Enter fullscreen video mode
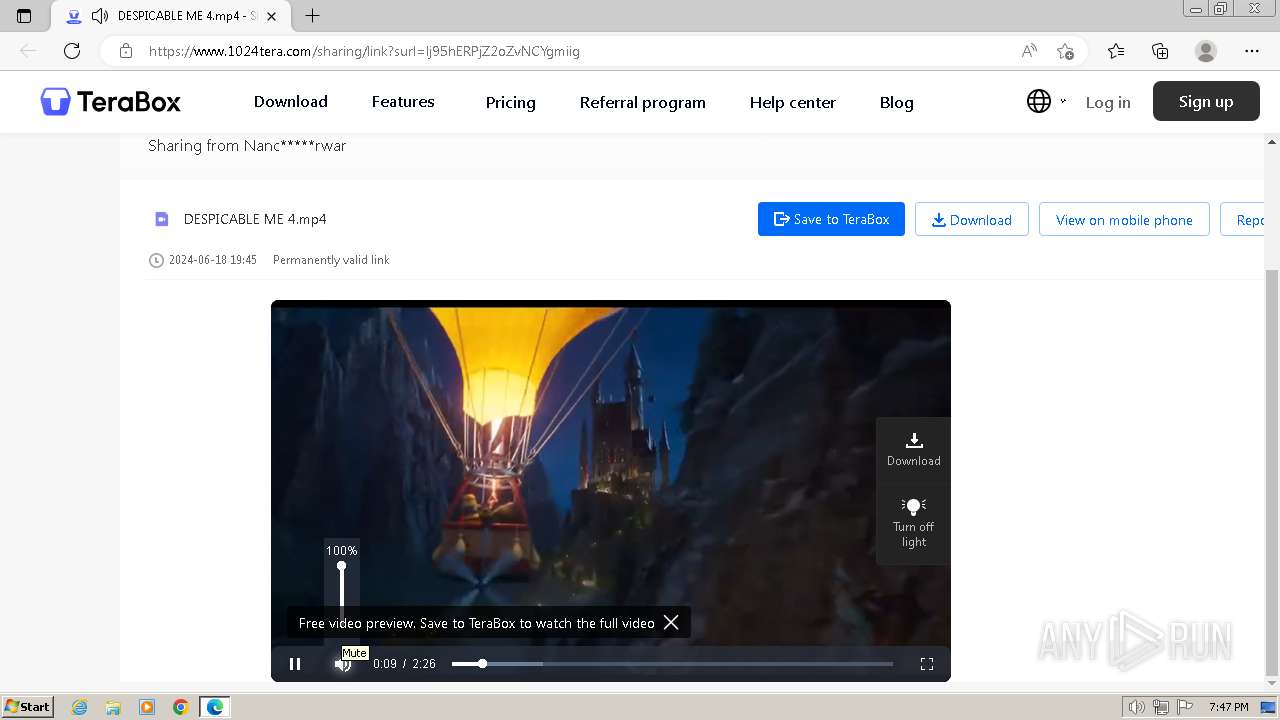This screenshot has height=720, width=1280. click(x=927, y=664)
